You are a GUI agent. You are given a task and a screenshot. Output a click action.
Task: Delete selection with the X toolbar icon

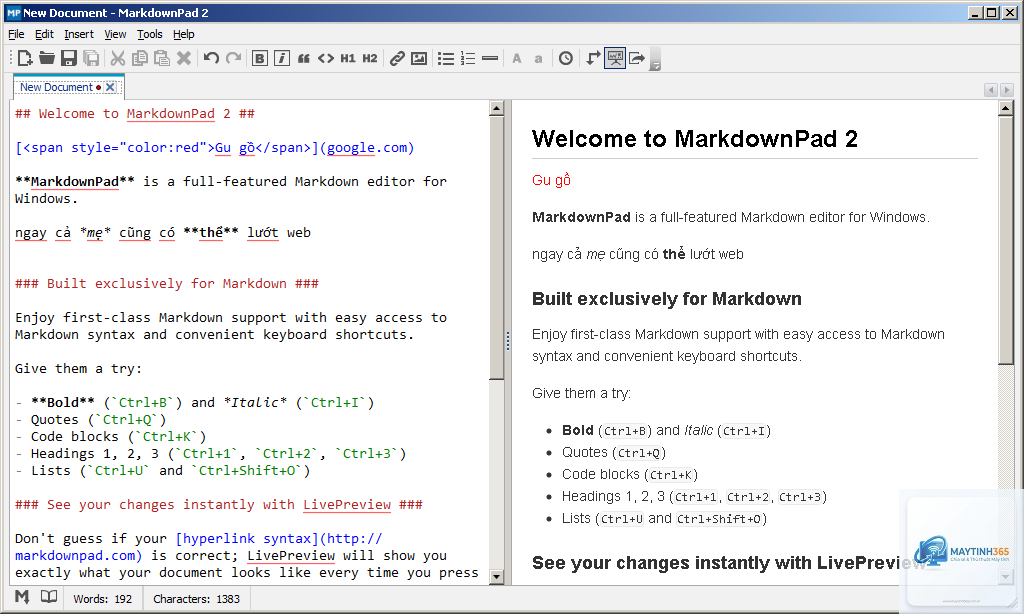184,58
